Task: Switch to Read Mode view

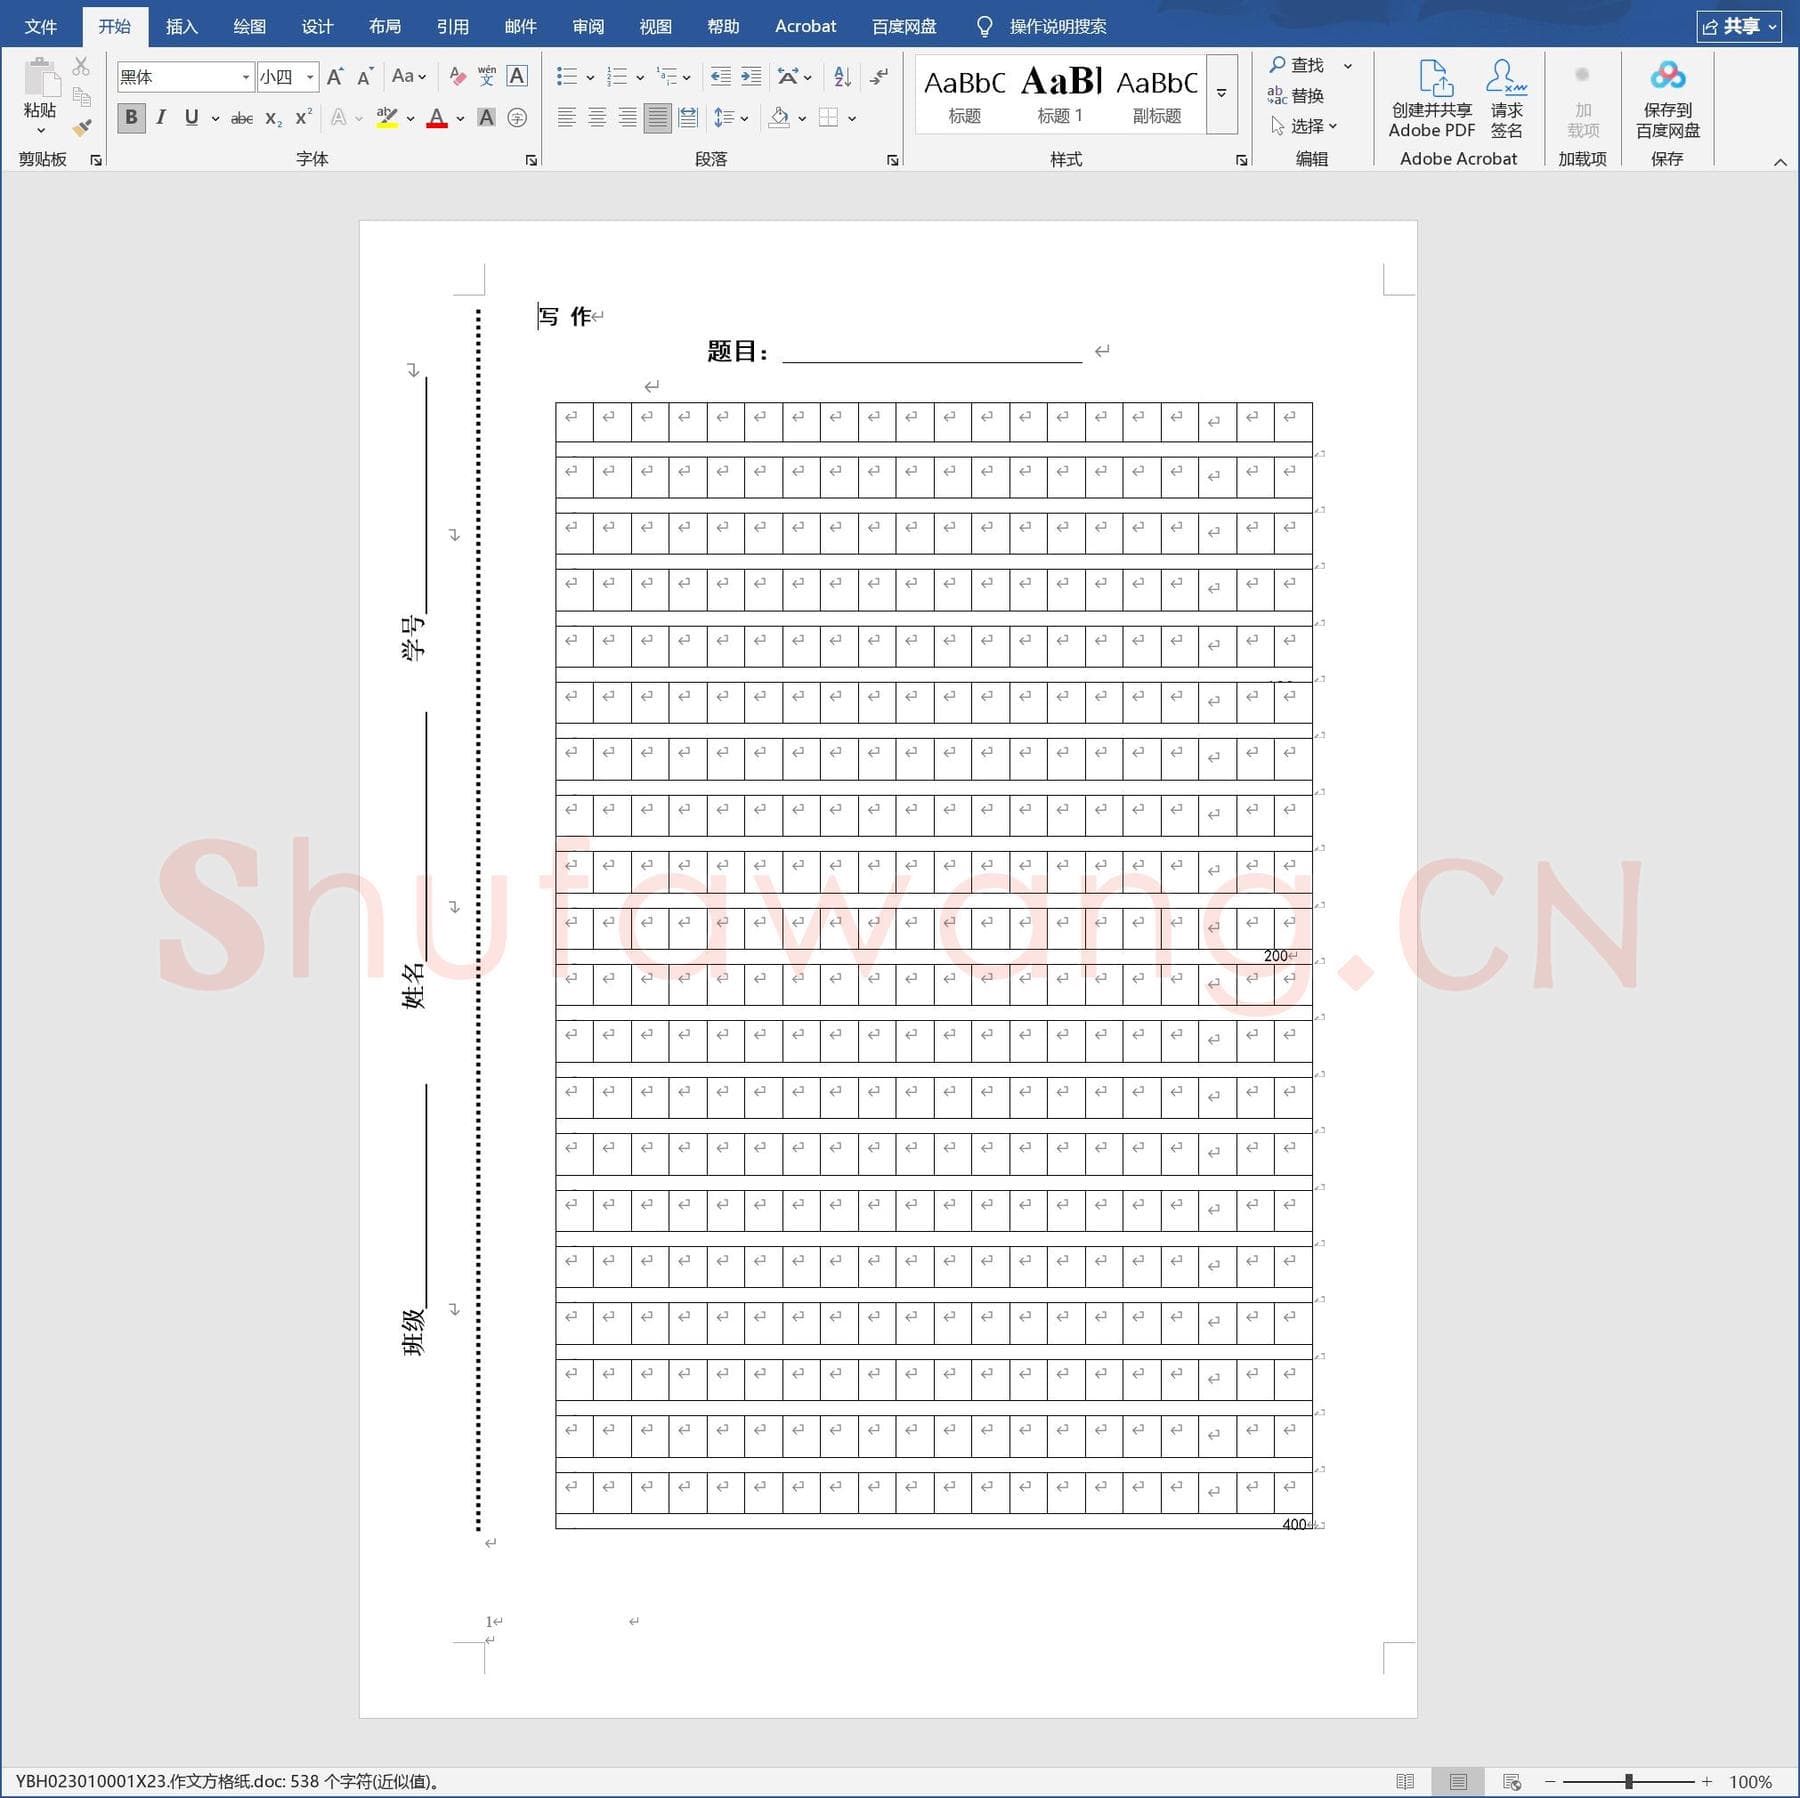Action: point(1405,1782)
